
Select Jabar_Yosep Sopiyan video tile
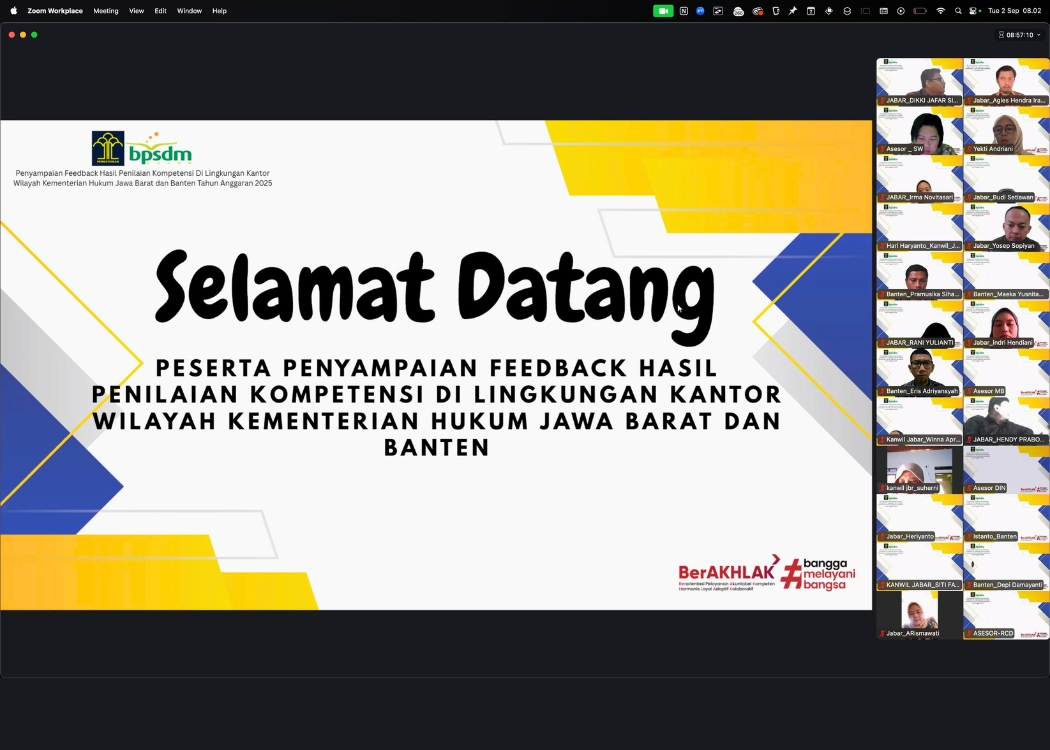pyautogui.click(x=1006, y=227)
